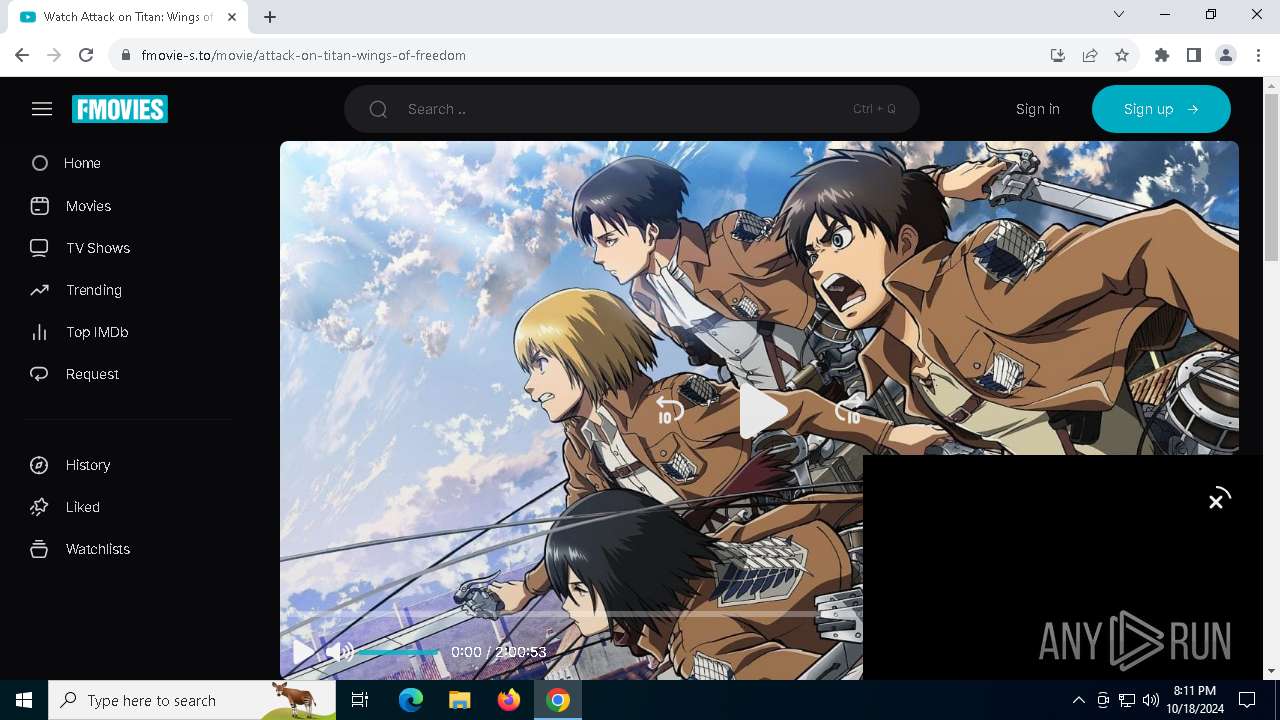Open Chrome extensions puzzle icon
Screen dimensions: 1280x720
[1162, 55]
